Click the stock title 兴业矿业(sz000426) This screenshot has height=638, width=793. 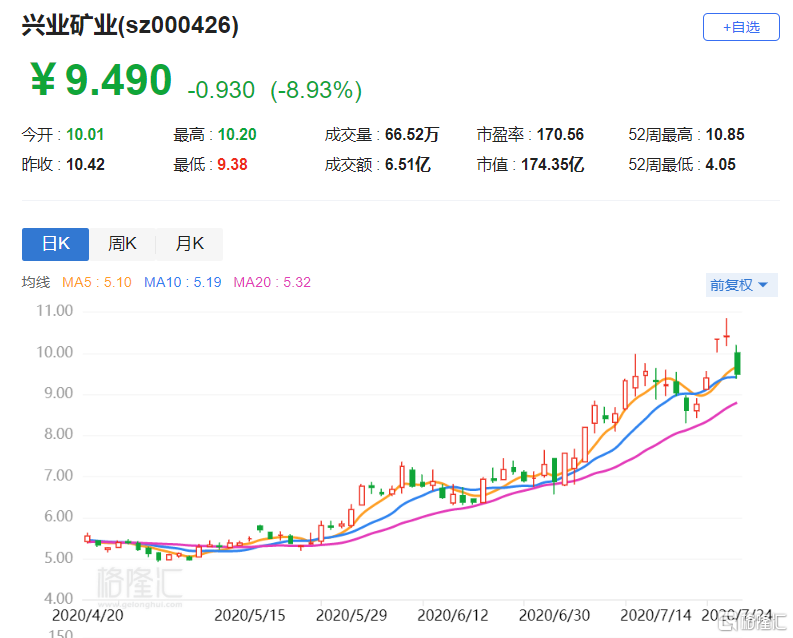pyautogui.click(x=130, y=25)
